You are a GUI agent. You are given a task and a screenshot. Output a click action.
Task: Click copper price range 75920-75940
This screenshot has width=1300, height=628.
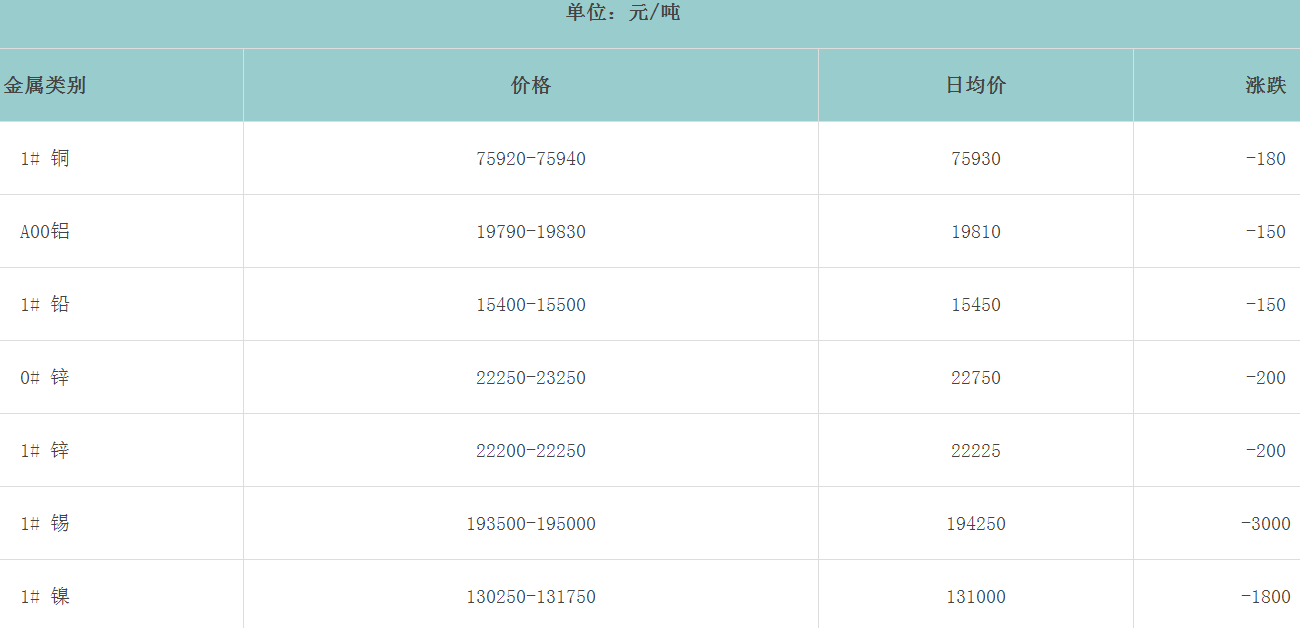point(531,158)
